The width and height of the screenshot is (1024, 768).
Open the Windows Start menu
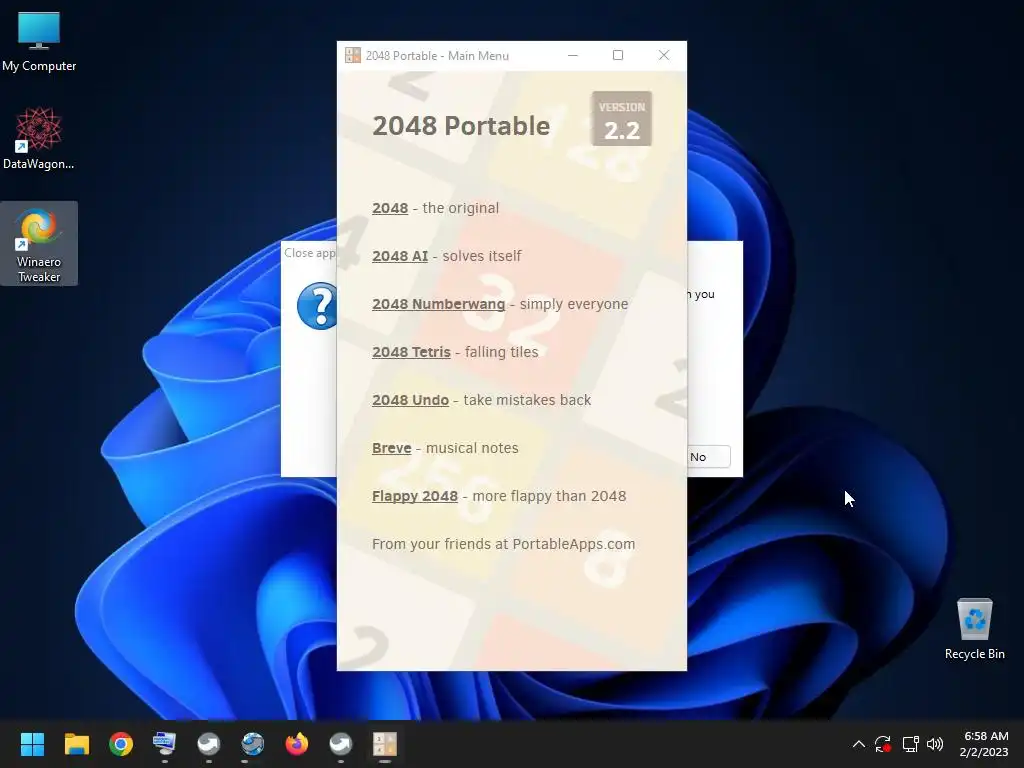pyautogui.click(x=32, y=744)
